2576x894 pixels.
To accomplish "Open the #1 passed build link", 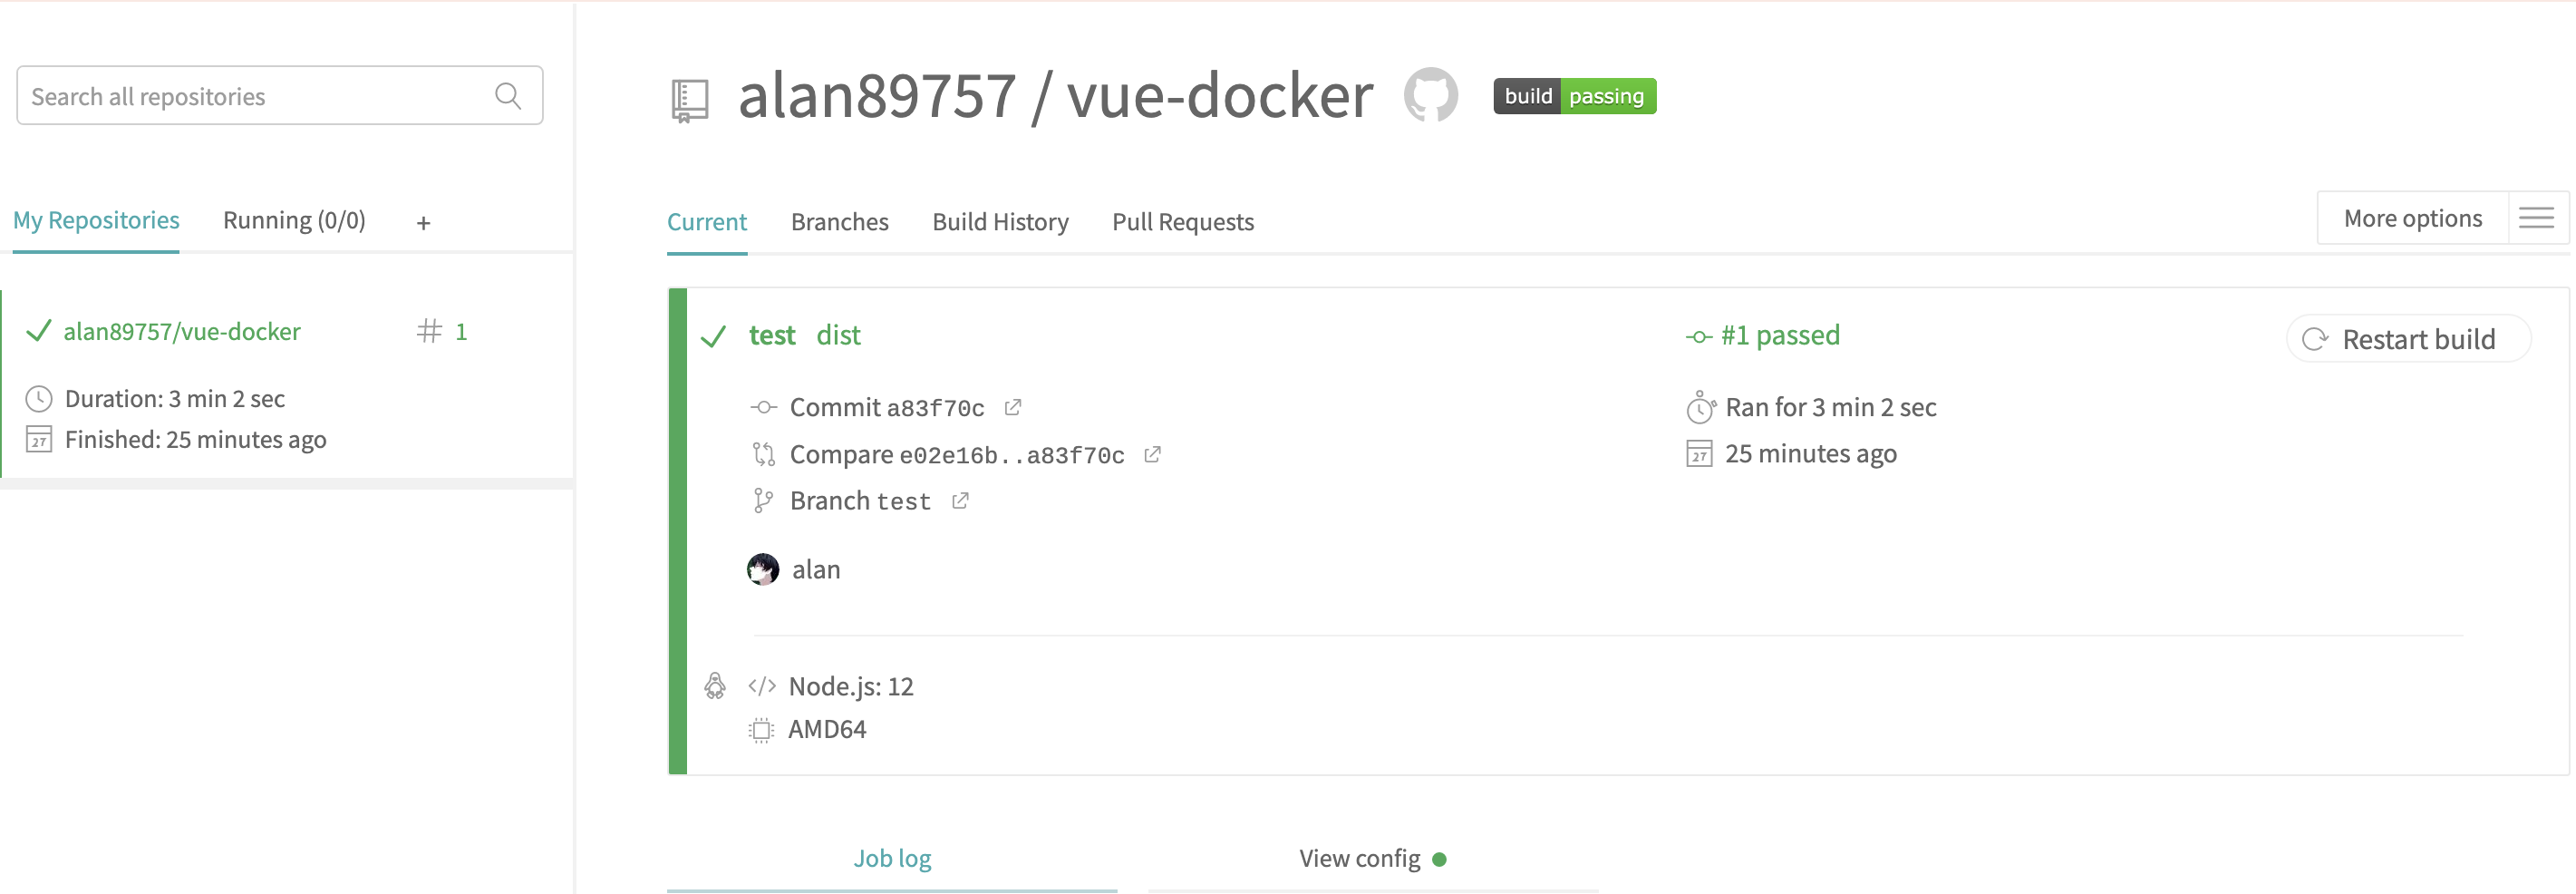I will point(1764,335).
